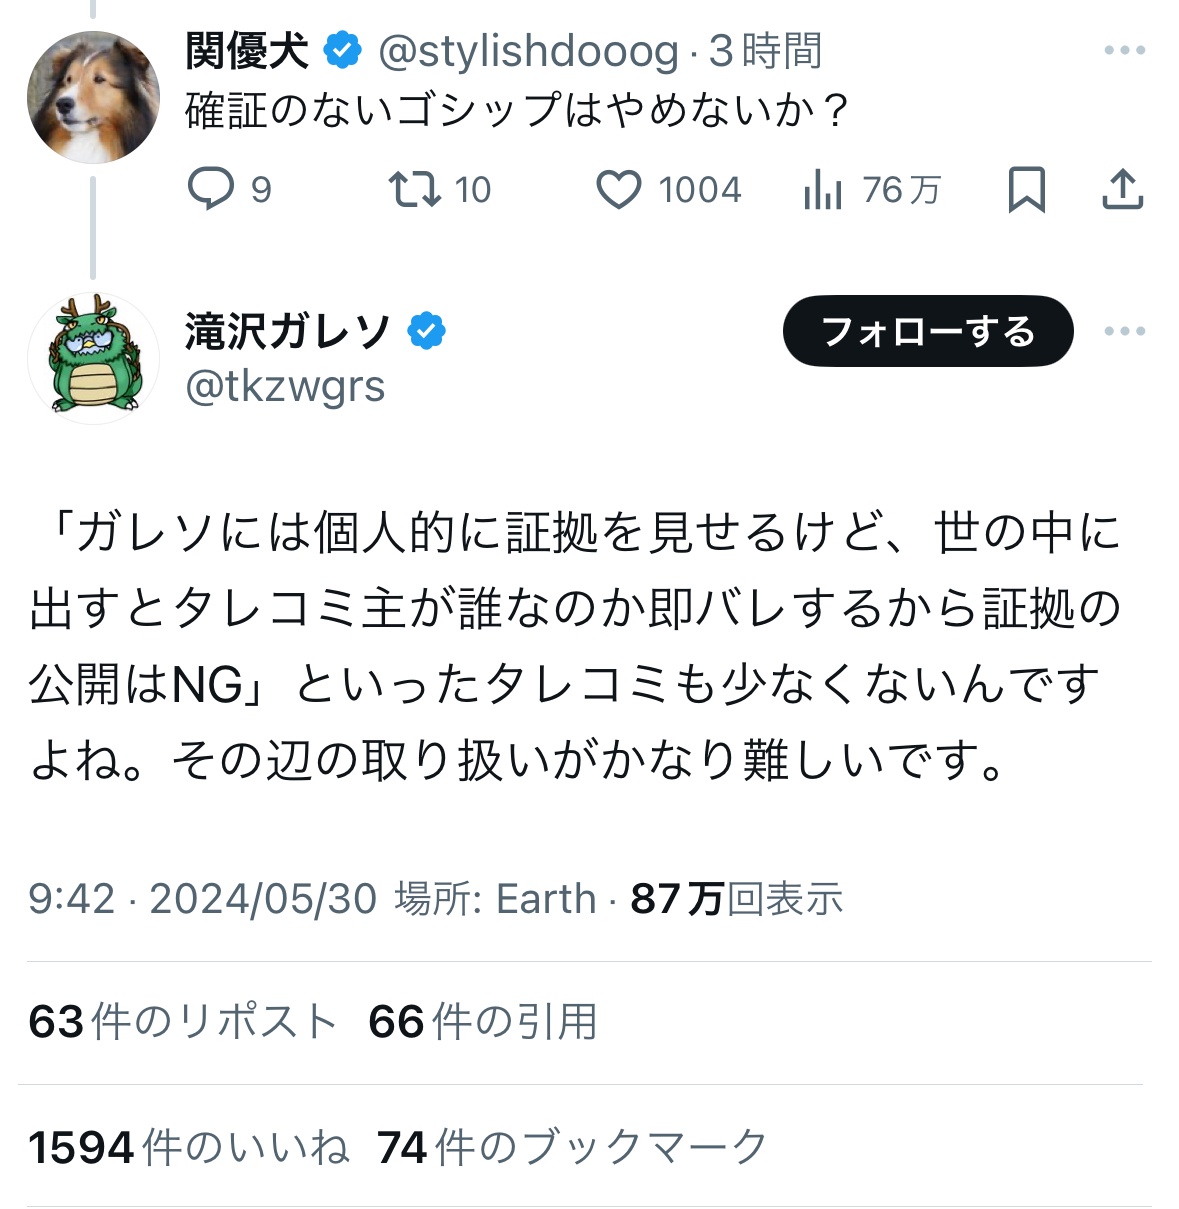
Task: Like the 関優犬 tweet with heart icon
Action: [x=619, y=189]
